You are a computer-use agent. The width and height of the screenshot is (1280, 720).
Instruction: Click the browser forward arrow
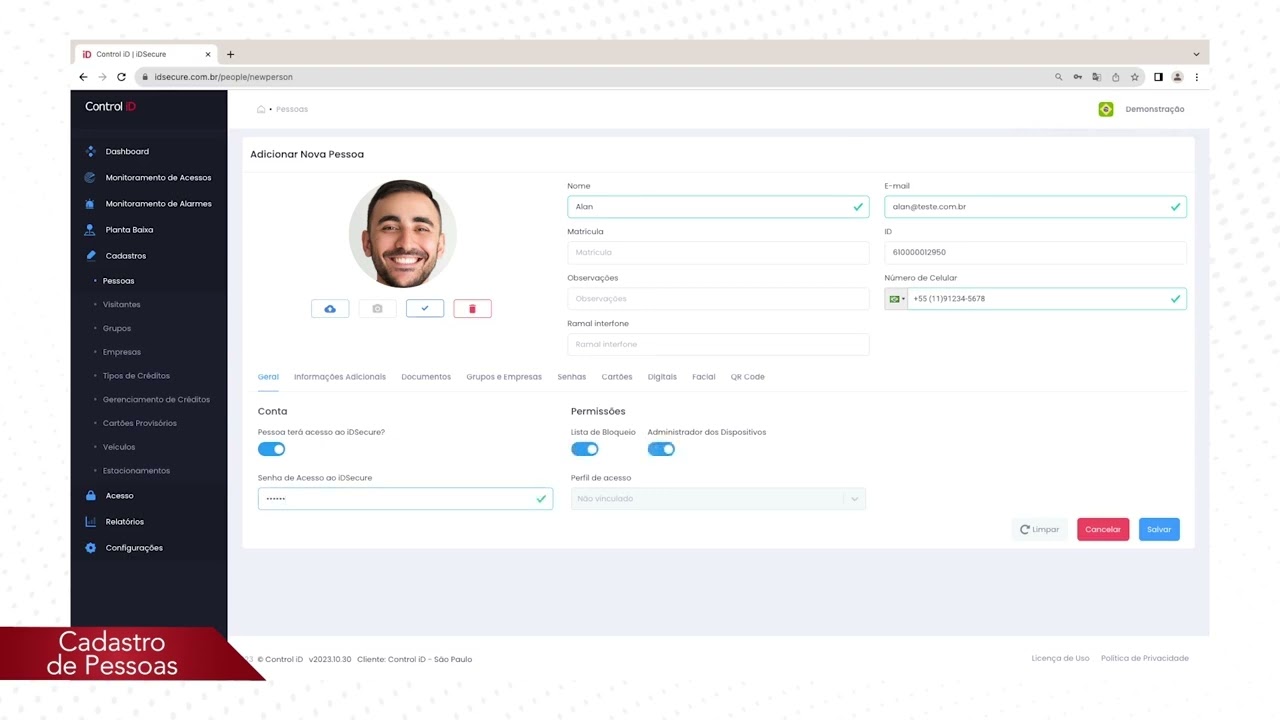tap(102, 77)
